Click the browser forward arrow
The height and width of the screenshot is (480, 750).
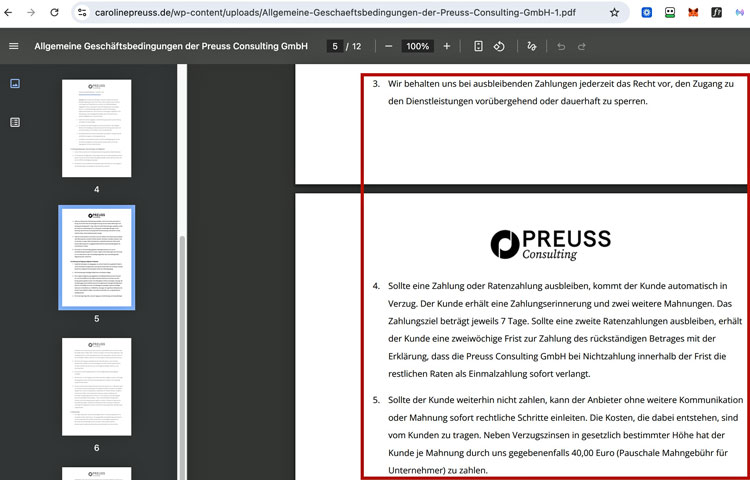[31, 12]
